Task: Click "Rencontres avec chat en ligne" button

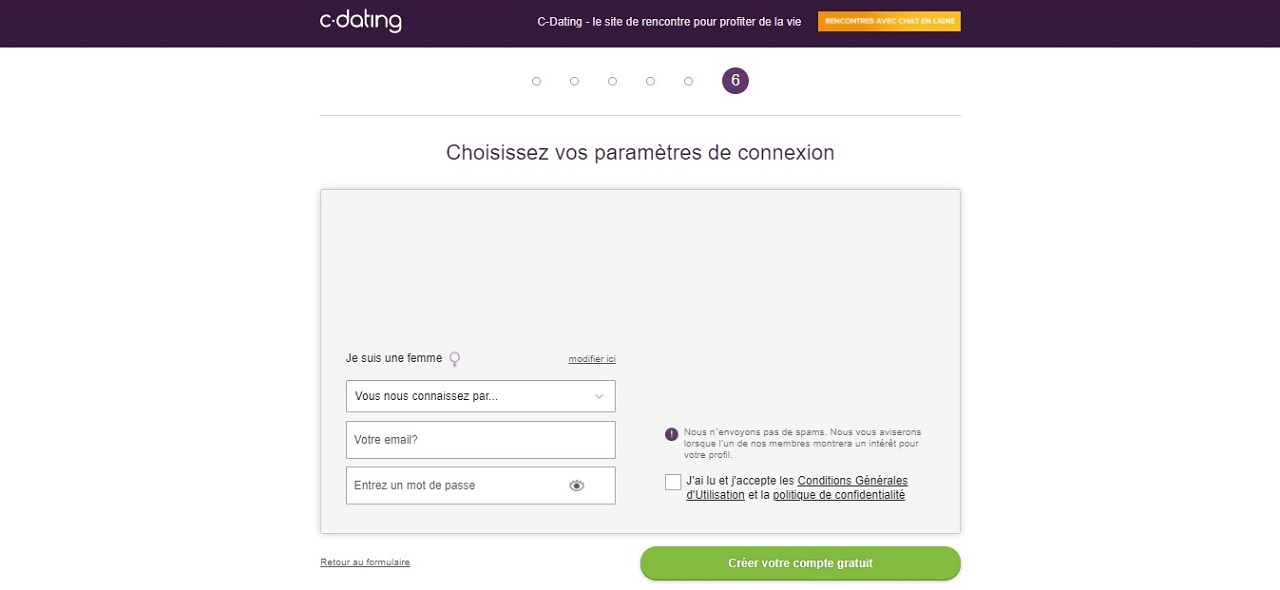Action: 889,21
